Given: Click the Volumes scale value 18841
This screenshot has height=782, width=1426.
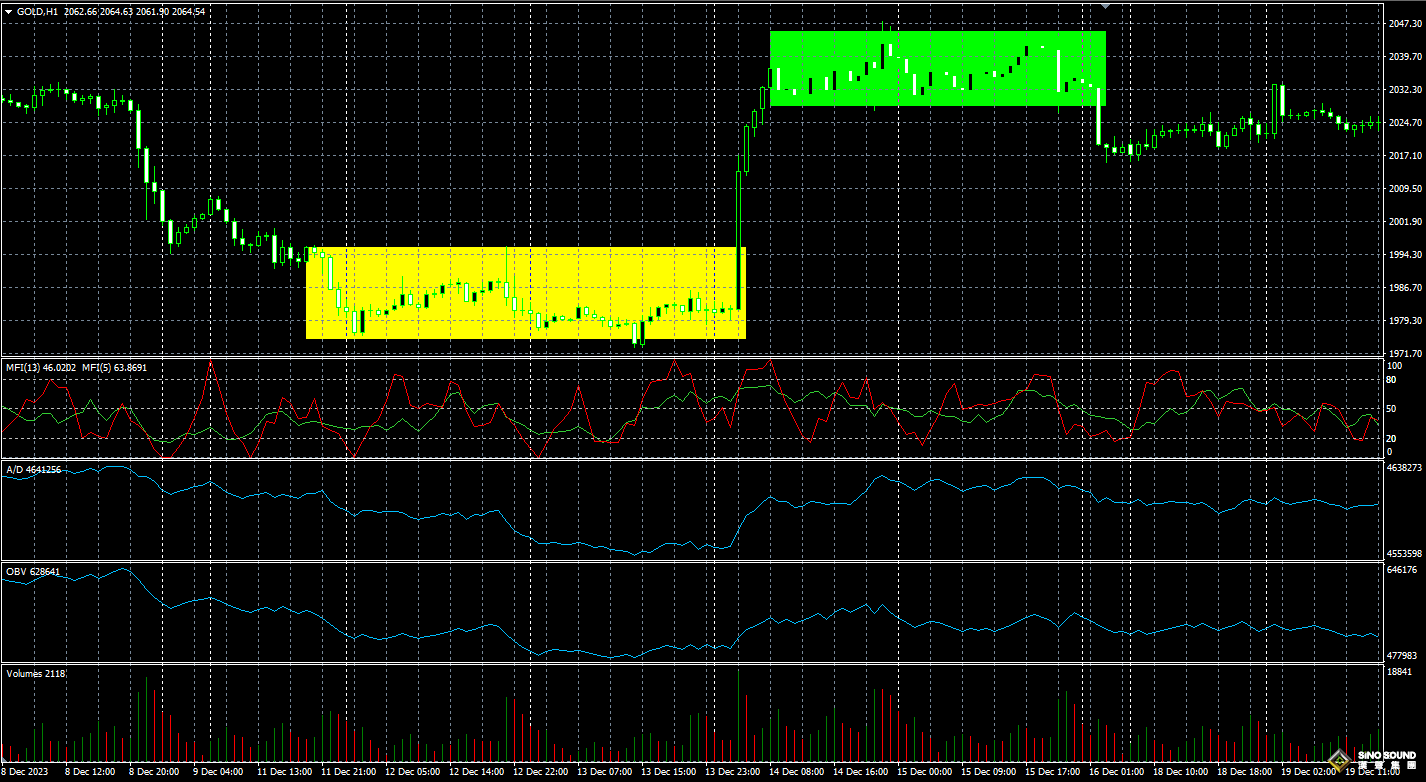Looking at the screenshot, I should tap(1399, 672).
